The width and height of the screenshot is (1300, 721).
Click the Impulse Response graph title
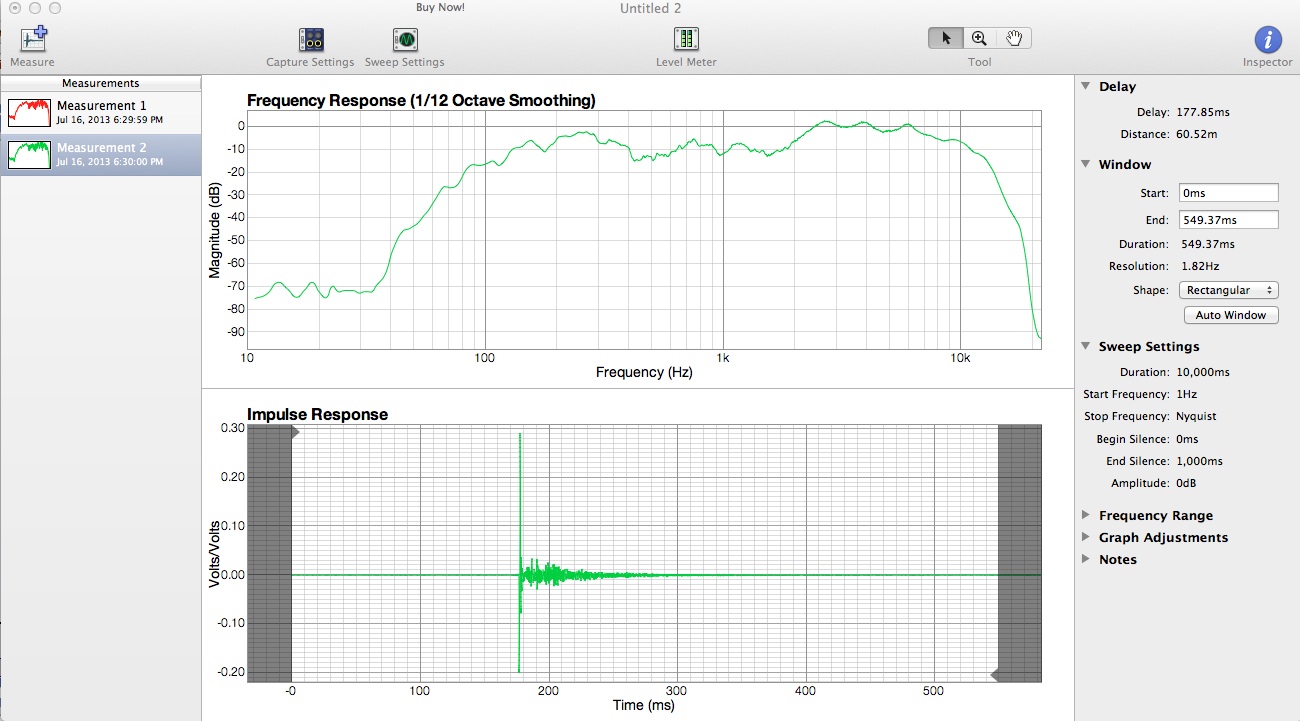(x=317, y=415)
